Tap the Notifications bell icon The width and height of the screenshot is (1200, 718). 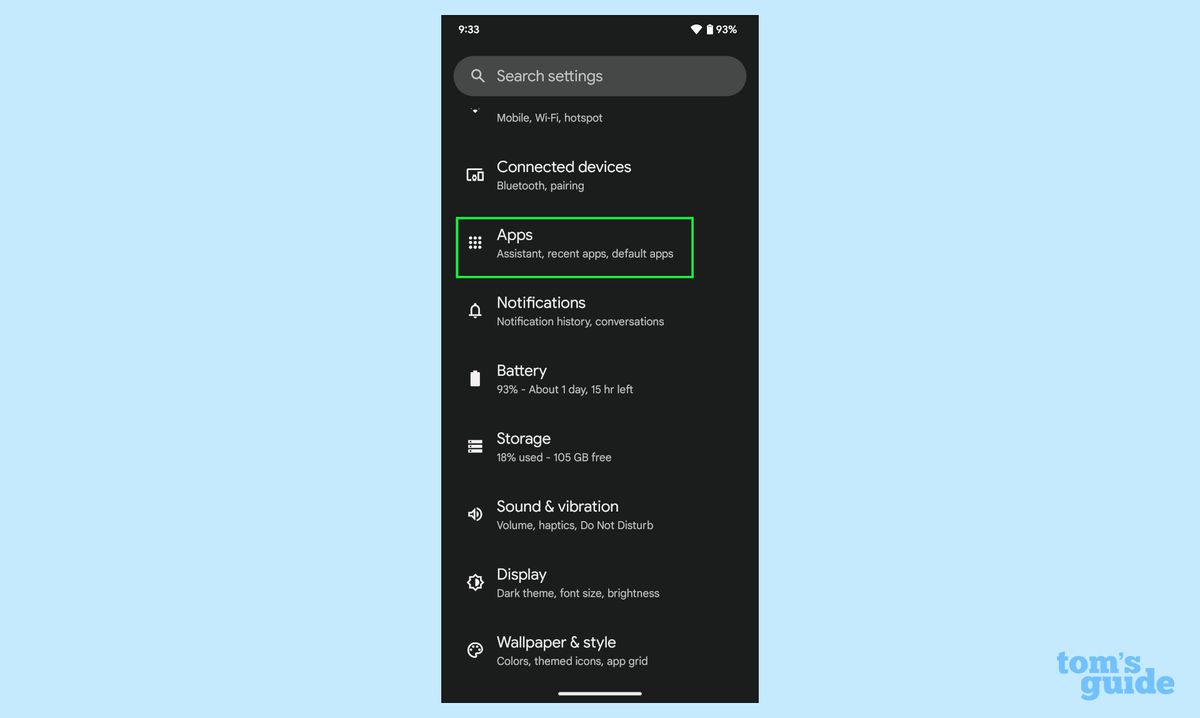click(x=475, y=310)
